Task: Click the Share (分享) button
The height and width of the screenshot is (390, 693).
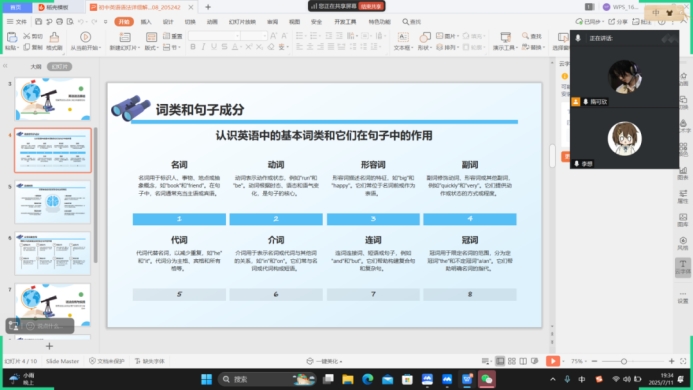Action: 618,21
